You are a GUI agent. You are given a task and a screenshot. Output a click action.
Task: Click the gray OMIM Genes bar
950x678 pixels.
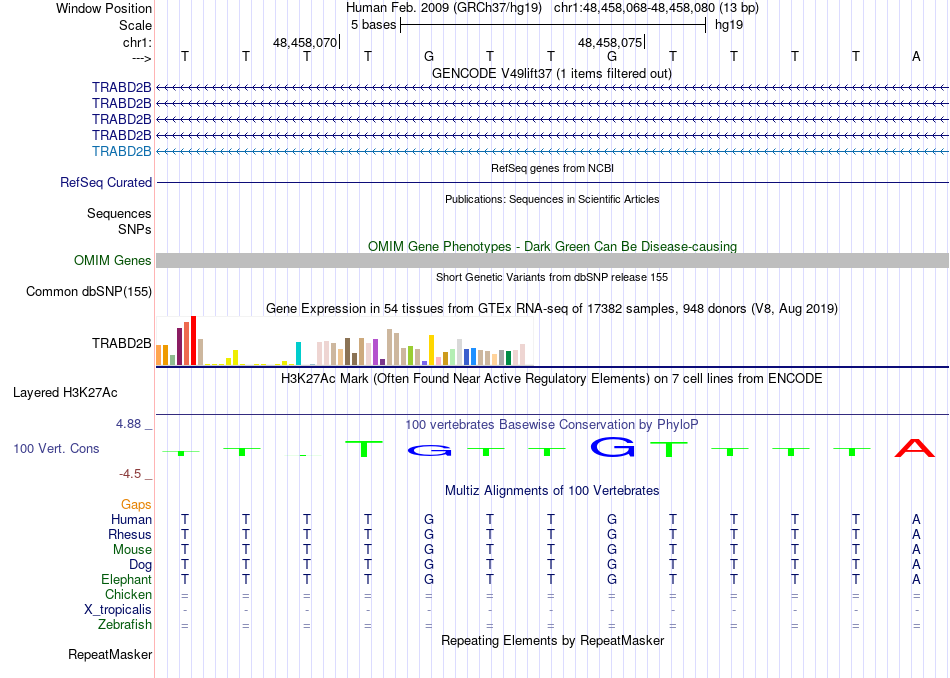click(x=552, y=261)
